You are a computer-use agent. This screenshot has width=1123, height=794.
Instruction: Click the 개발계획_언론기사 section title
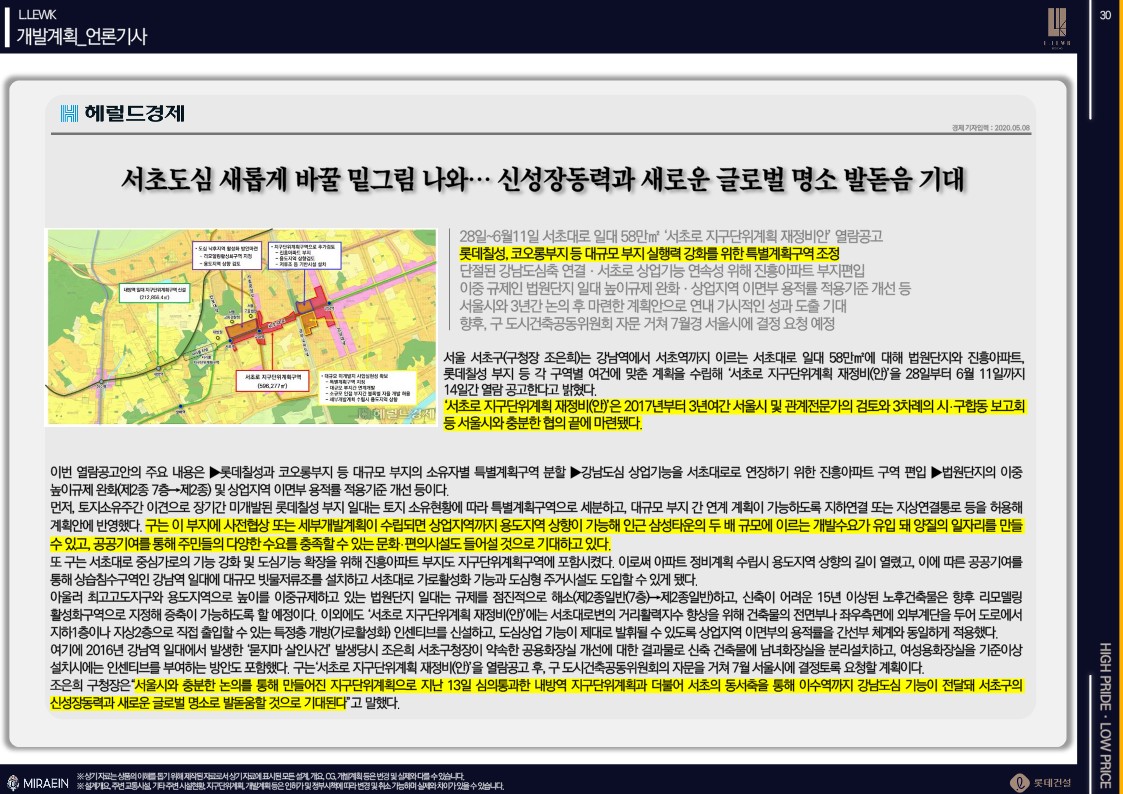(x=82, y=36)
